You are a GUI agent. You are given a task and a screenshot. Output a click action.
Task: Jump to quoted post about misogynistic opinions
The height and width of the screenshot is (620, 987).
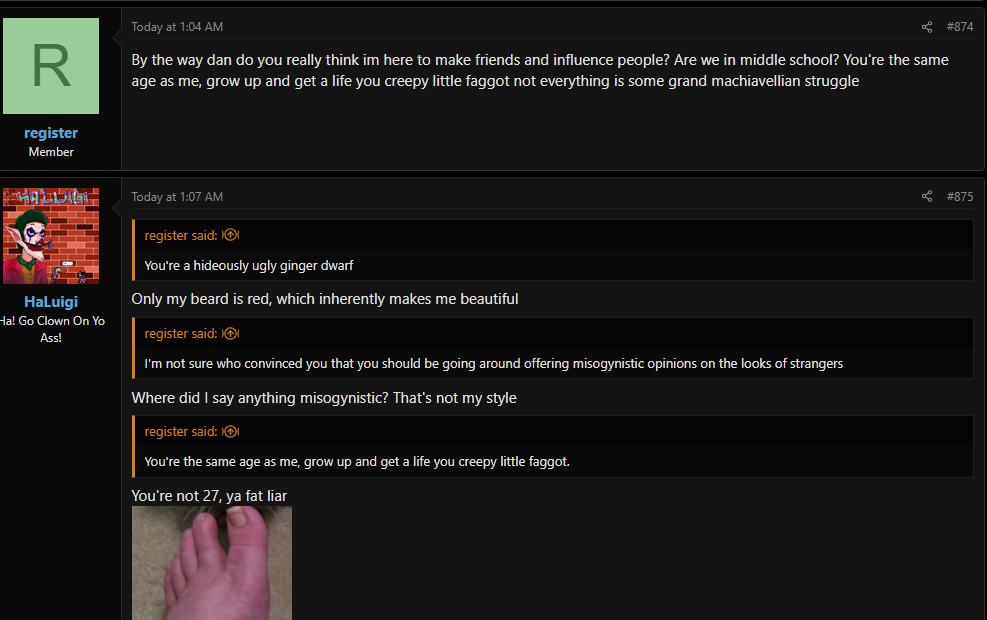tap(230, 334)
